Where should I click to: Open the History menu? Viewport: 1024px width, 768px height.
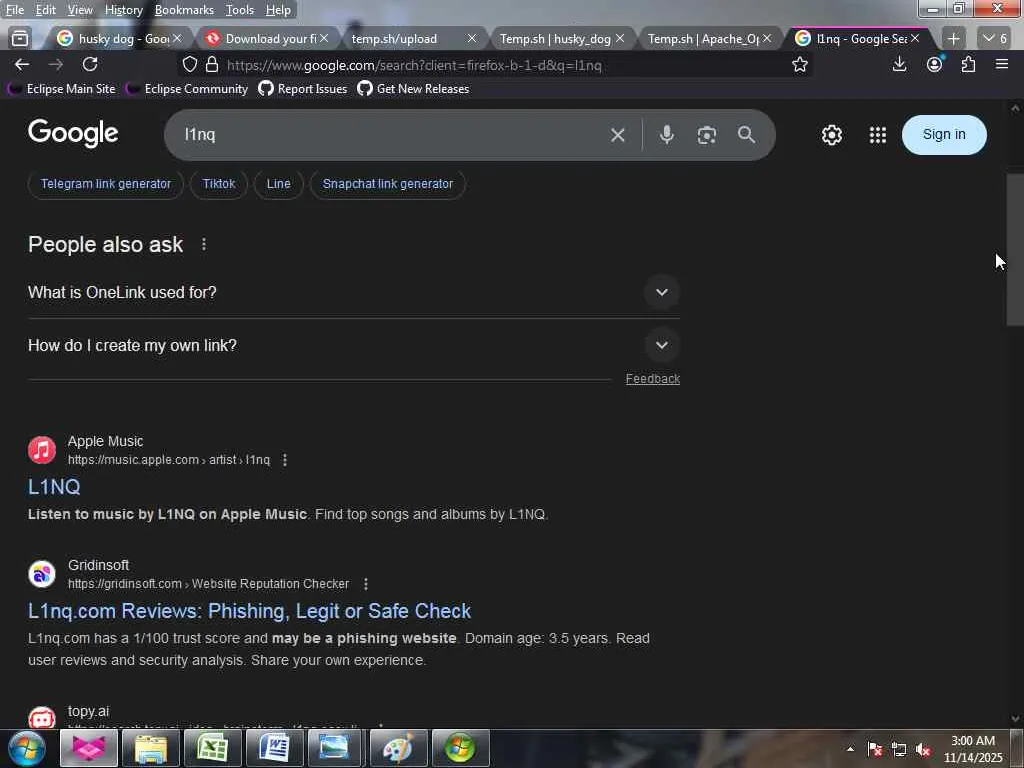coord(123,10)
